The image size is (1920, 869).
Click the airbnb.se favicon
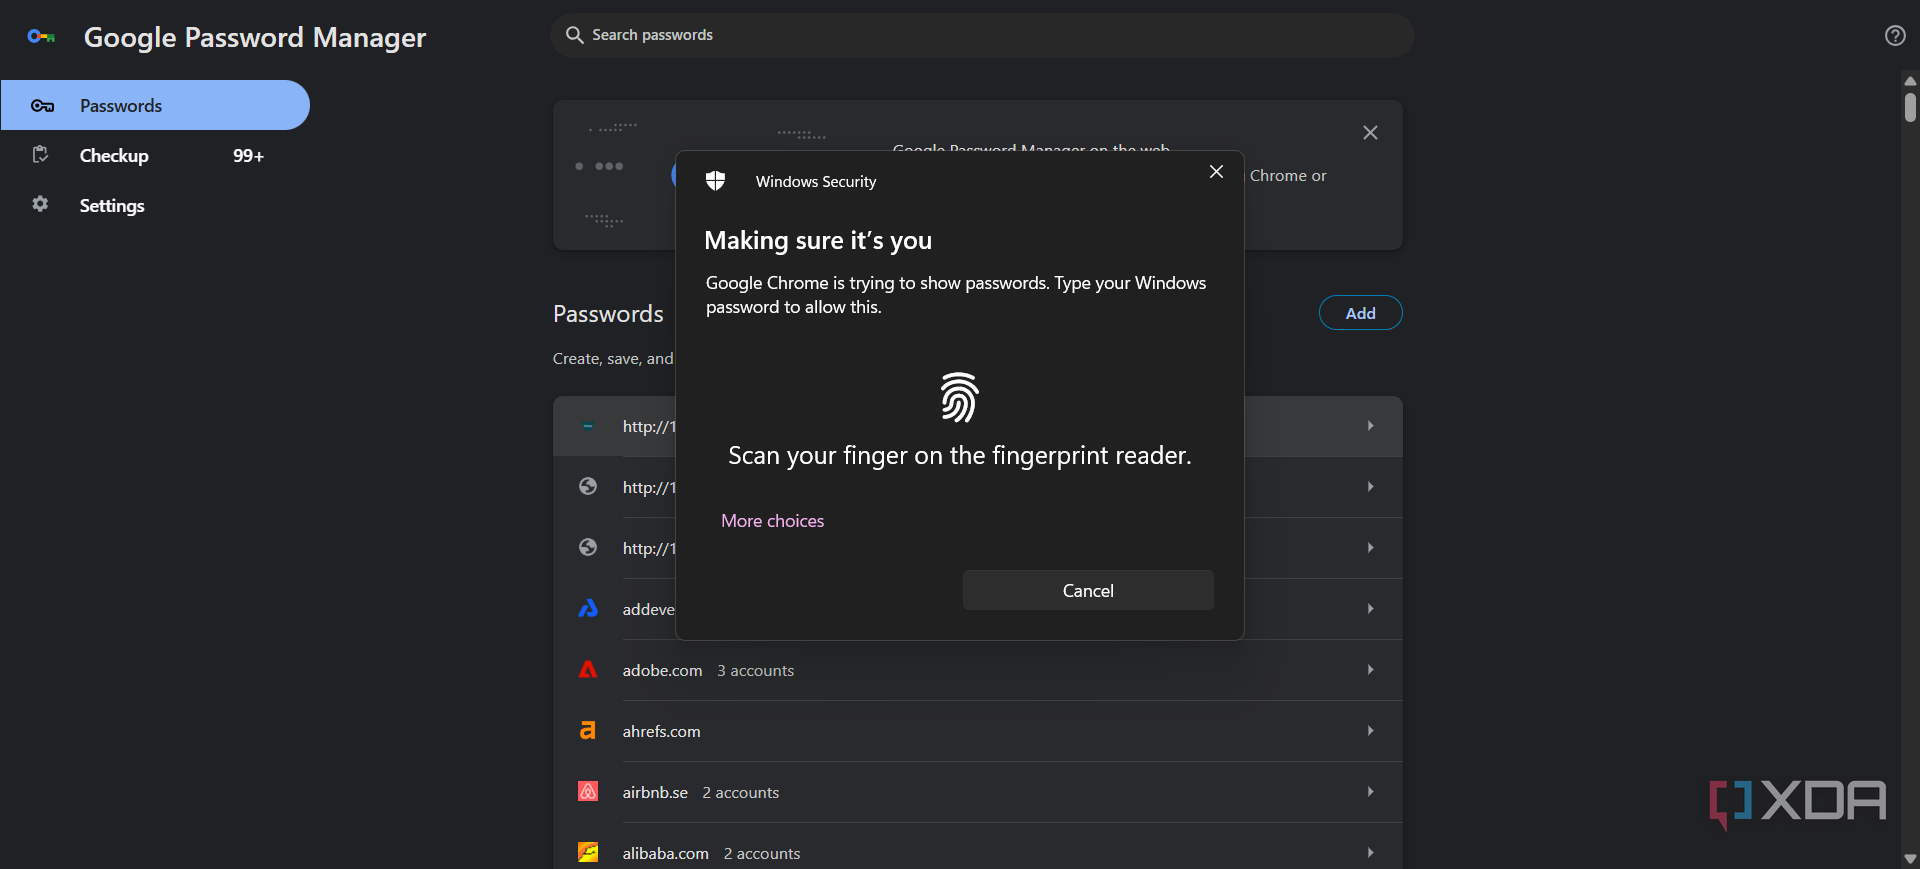588,792
